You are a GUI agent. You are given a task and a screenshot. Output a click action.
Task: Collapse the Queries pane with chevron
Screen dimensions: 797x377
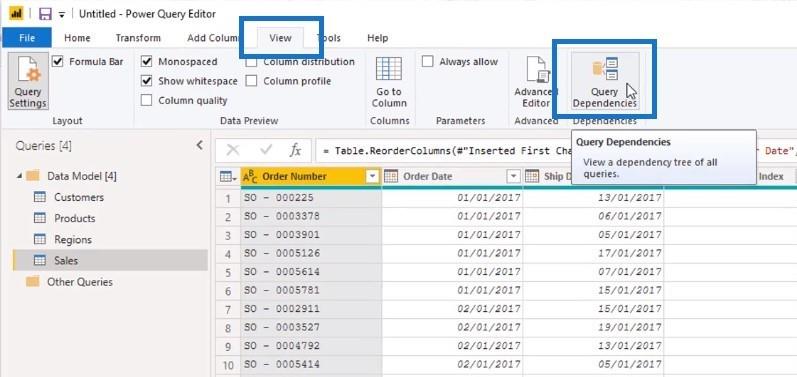pyautogui.click(x=199, y=145)
